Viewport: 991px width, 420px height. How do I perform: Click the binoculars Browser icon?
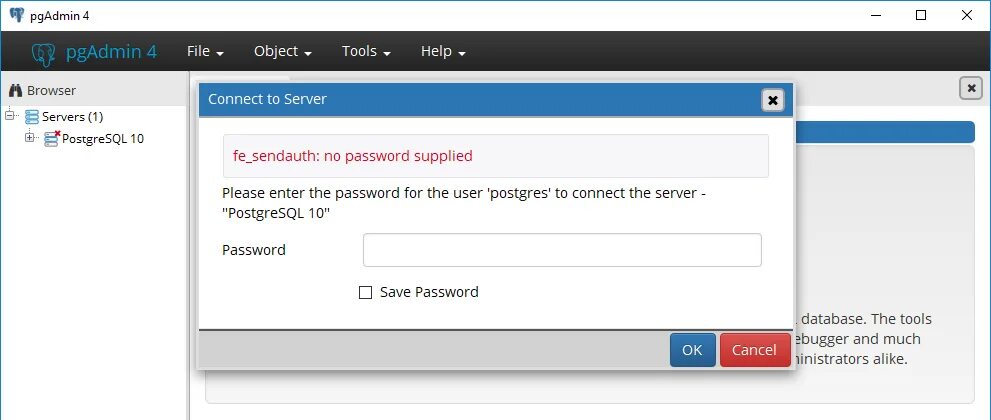15,90
